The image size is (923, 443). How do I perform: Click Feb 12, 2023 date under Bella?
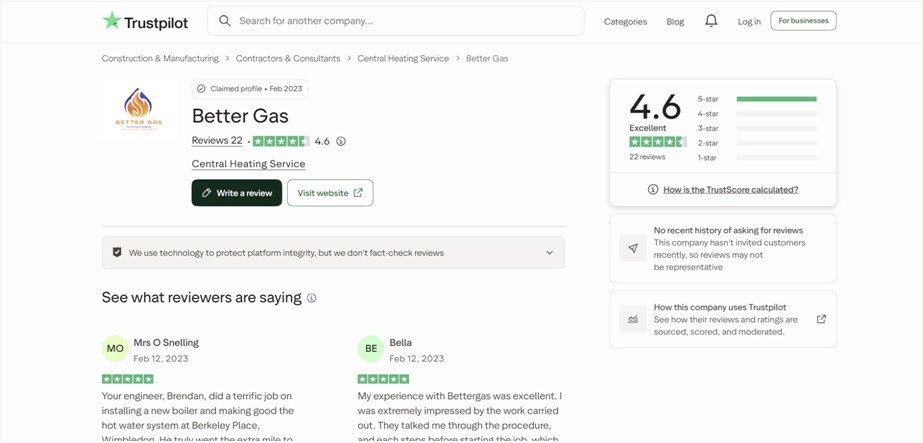click(x=417, y=358)
